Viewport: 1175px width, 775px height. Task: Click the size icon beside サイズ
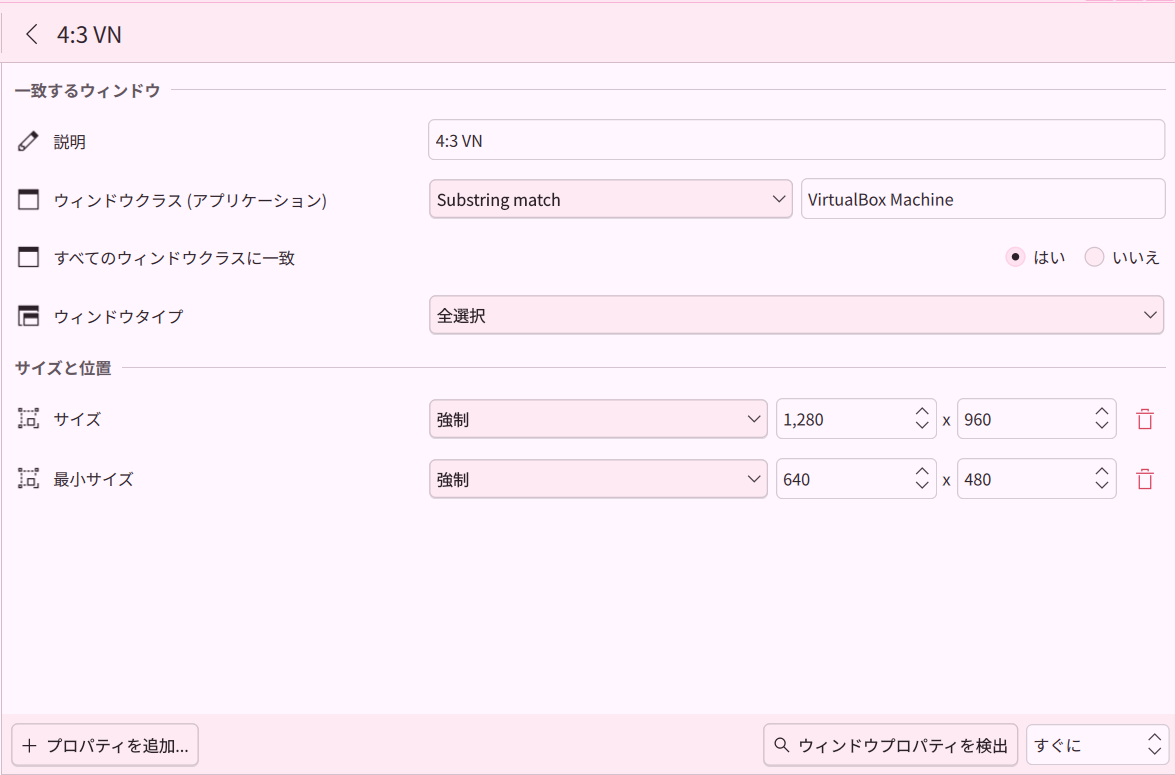28,419
